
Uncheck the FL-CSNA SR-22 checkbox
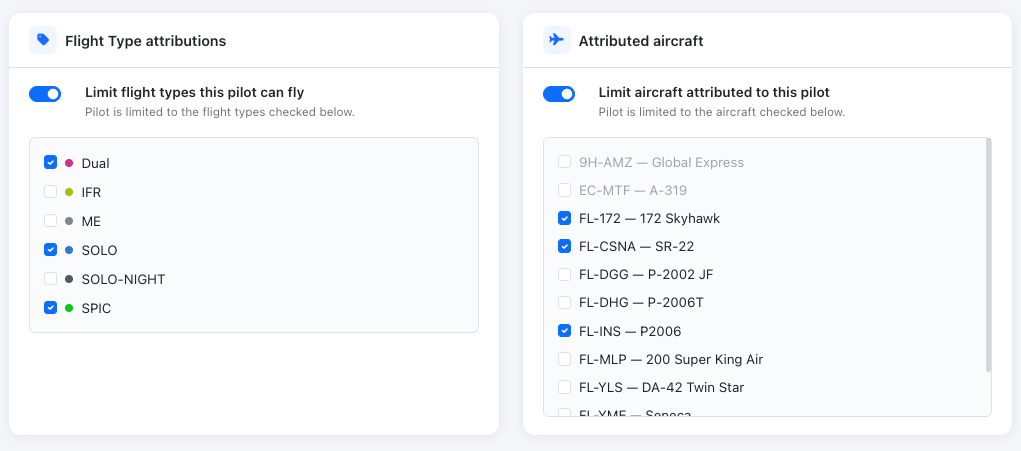pyautogui.click(x=565, y=246)
